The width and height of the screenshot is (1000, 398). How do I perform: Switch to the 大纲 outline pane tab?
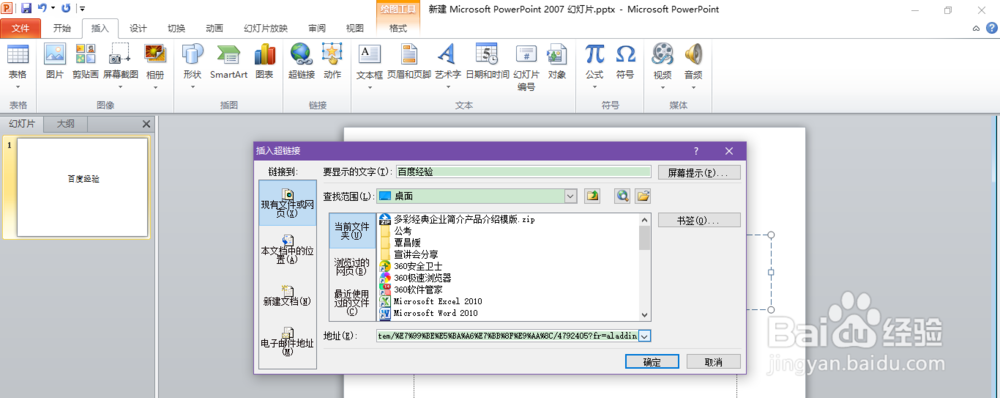[x=66, y=124]
